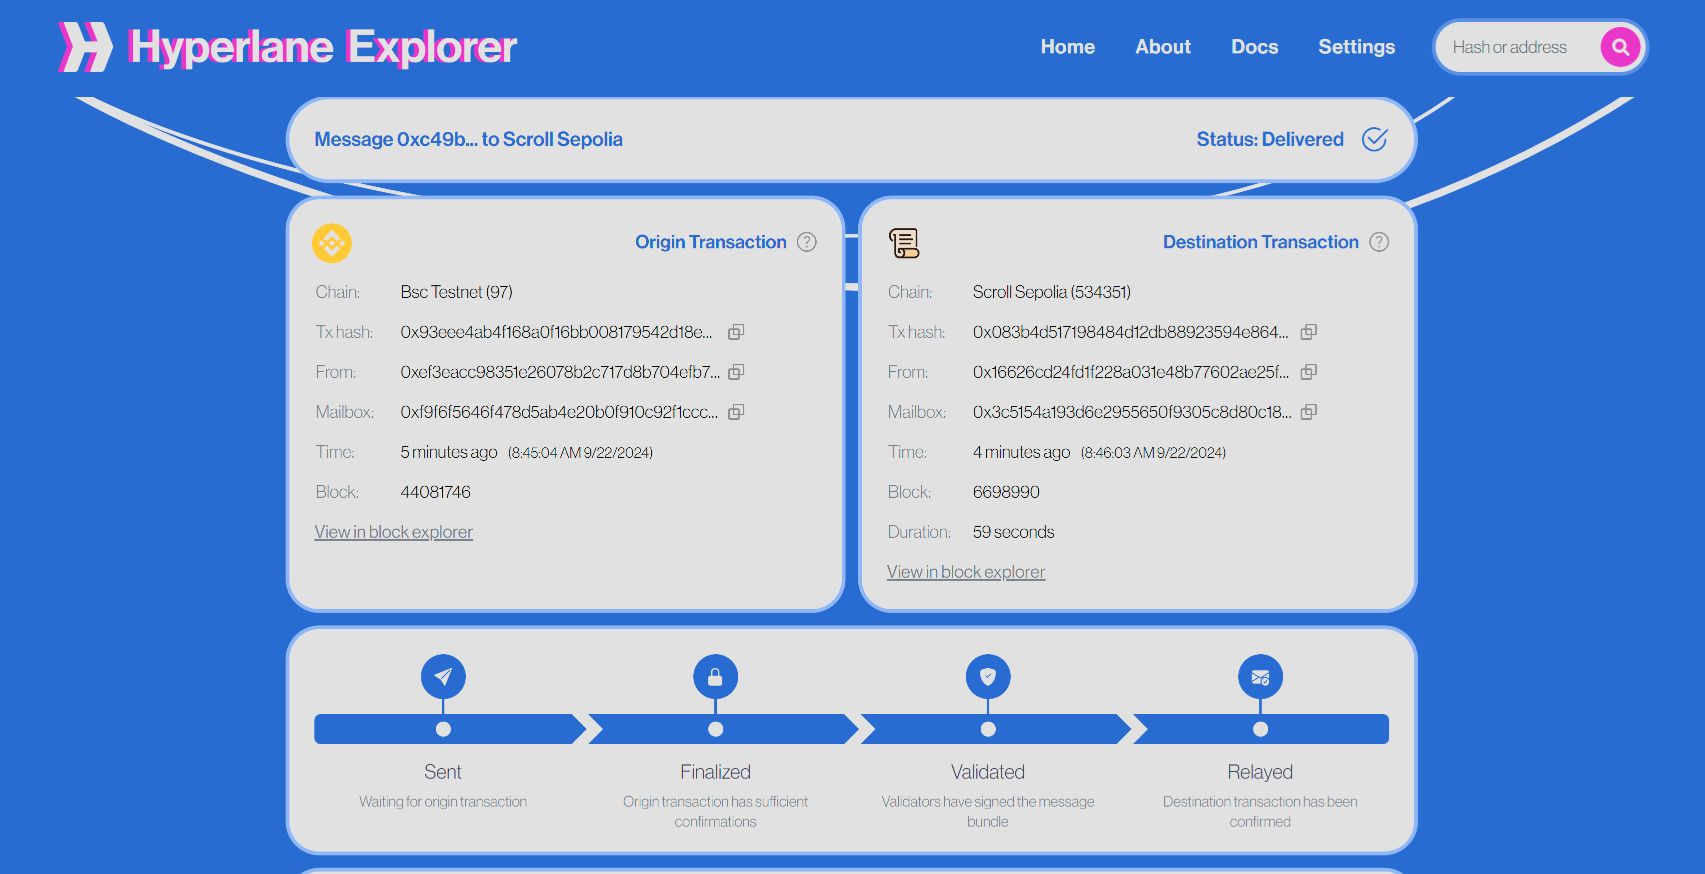Copy the origin Mailbox address
This screenshot has height=874, width=1705.
(x=736, y=412)
